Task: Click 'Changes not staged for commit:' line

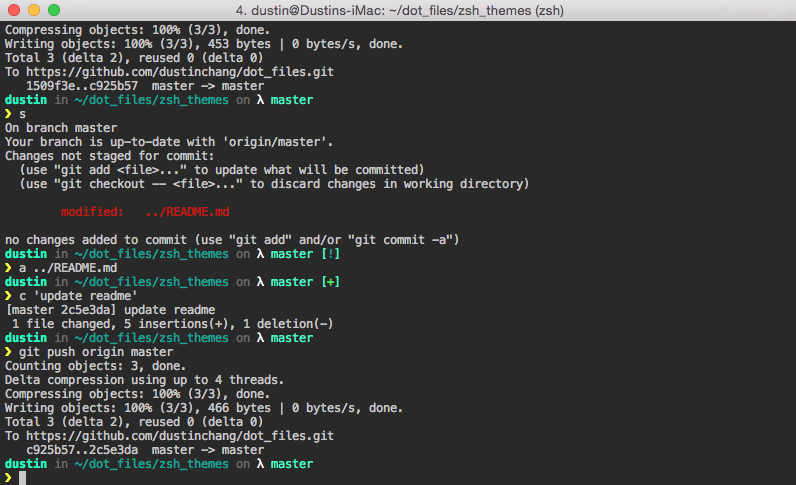Action: tap(110, 156)
